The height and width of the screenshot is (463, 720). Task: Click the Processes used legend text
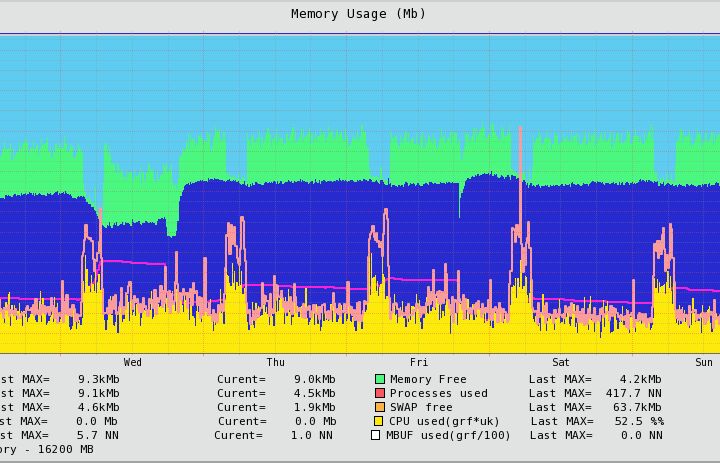(439, 394)
